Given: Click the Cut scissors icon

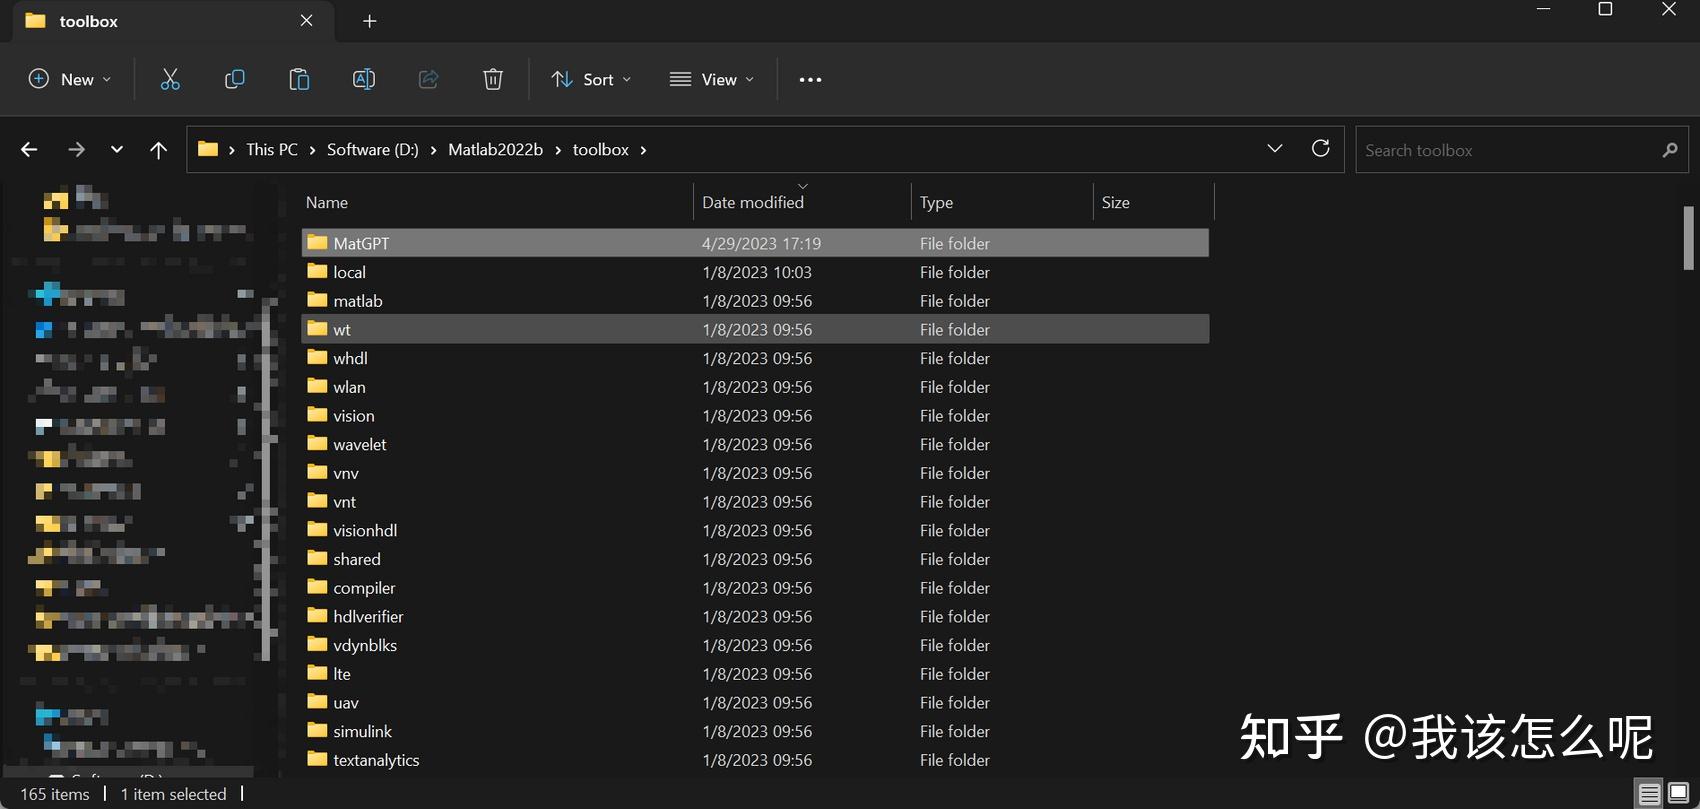Looking at the screenshot, I should 170,80.
